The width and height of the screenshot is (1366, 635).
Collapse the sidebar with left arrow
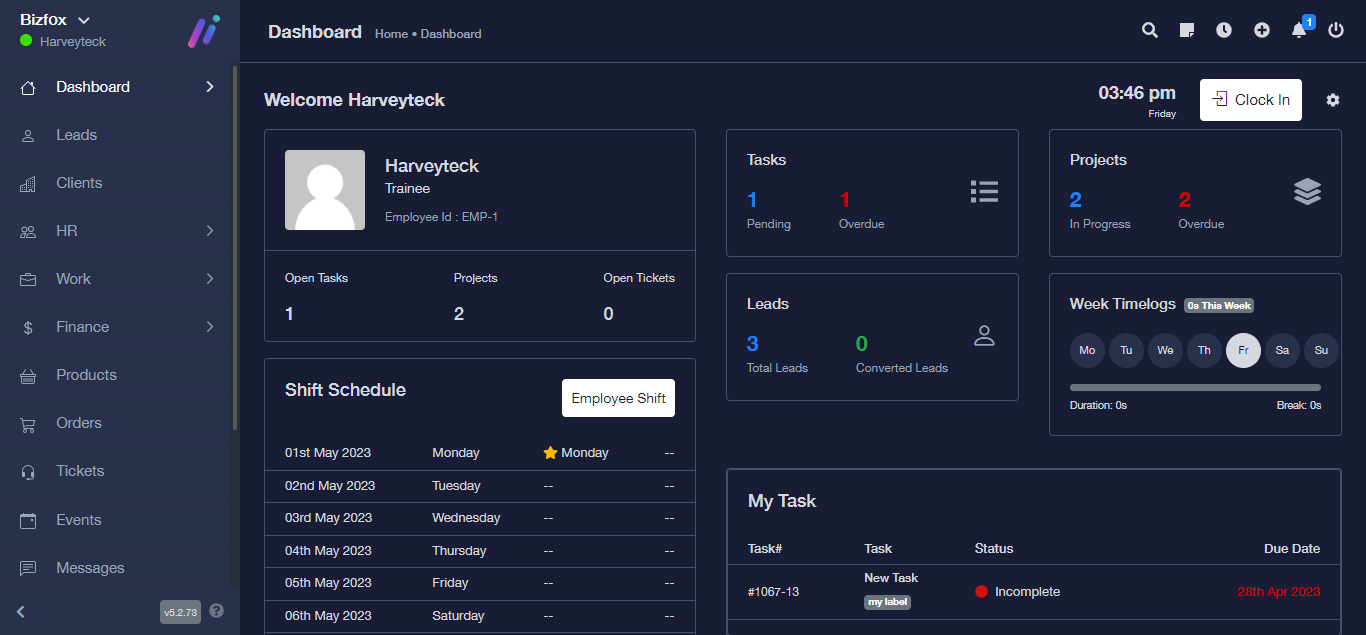[21, 611]
